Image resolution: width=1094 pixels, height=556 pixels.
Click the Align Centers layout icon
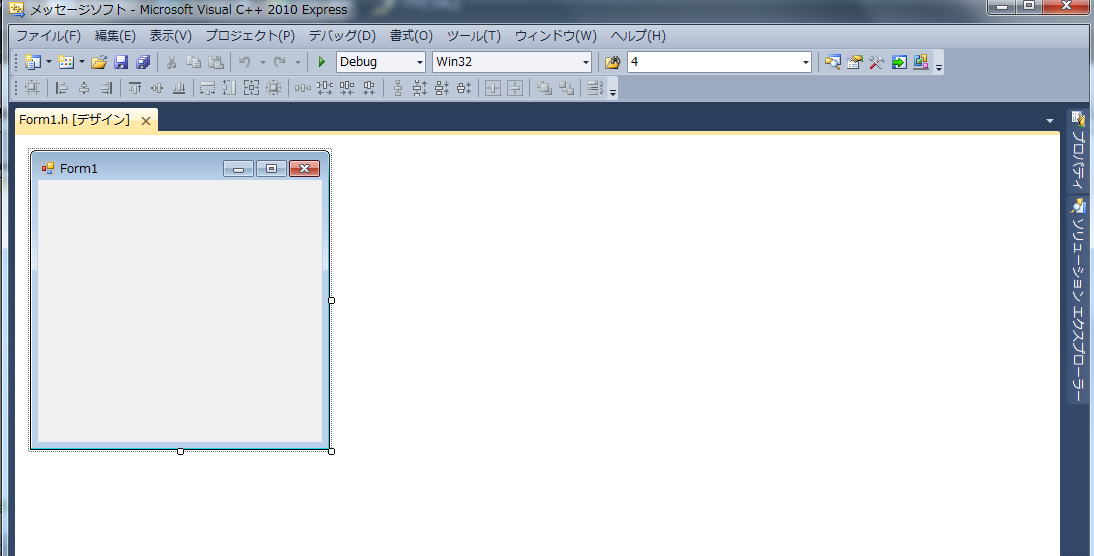point(84,88)
